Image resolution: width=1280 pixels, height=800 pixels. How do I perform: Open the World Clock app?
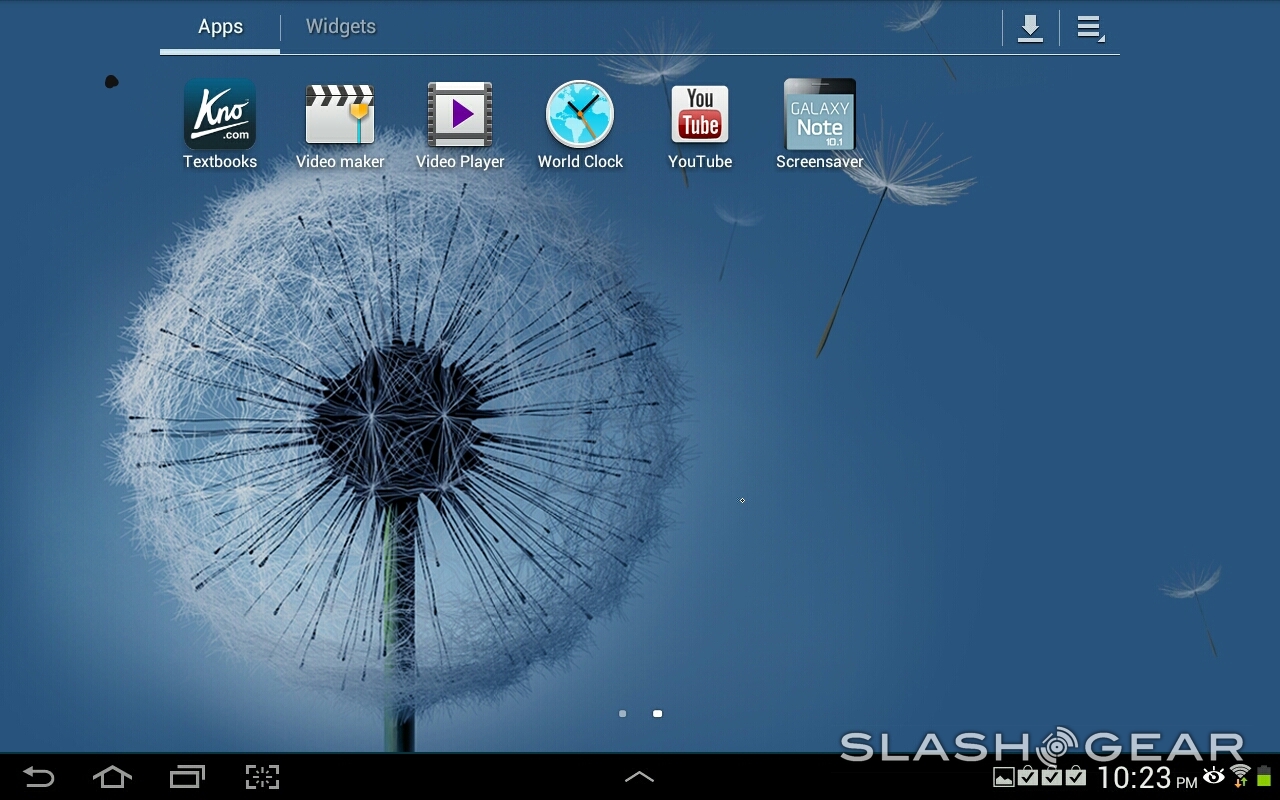pos(580,116)
